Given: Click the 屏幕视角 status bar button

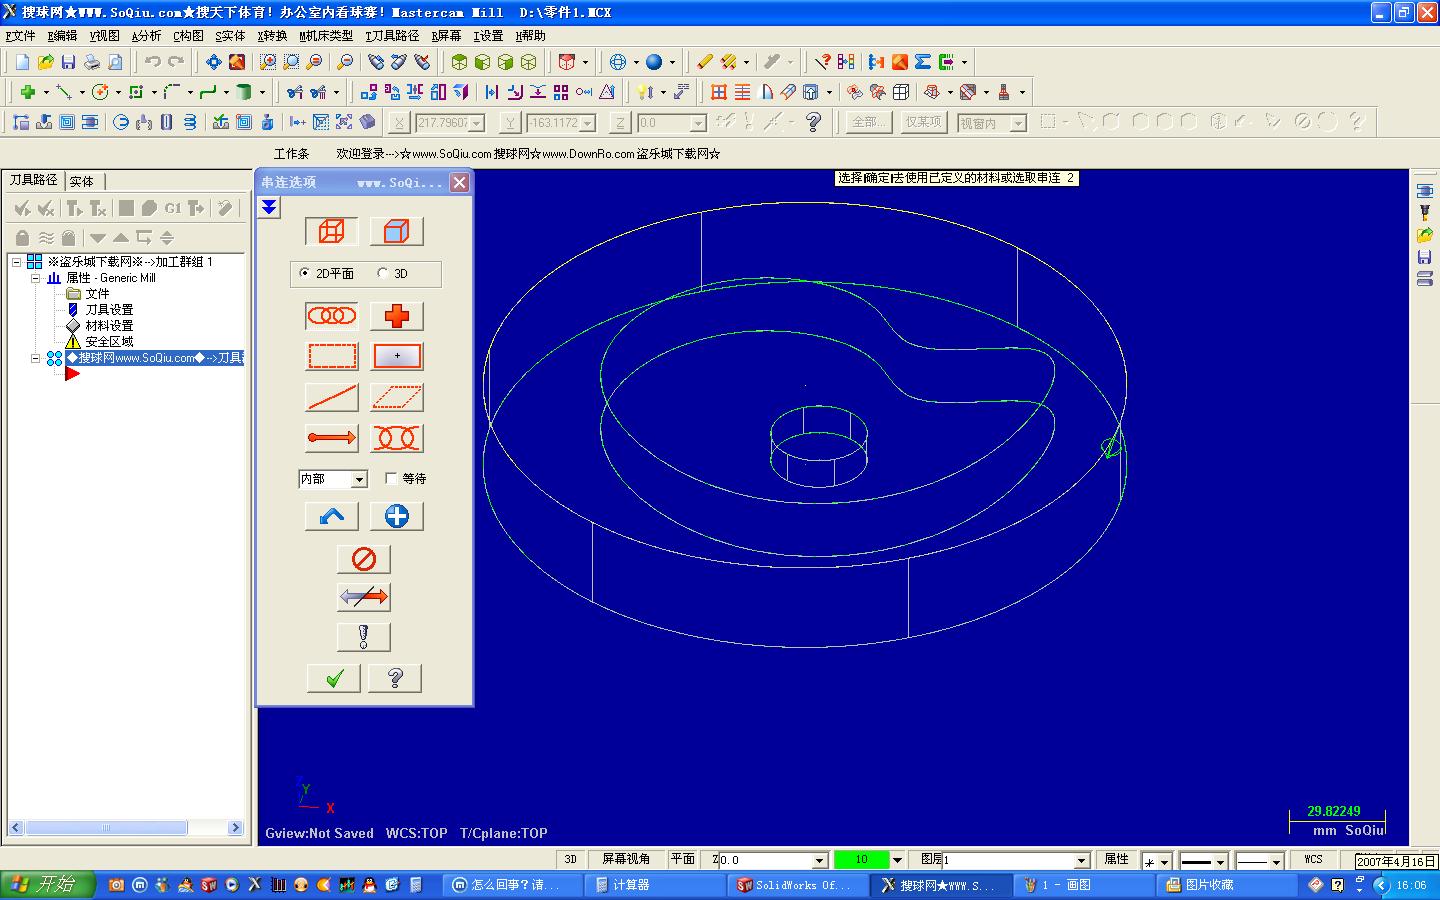Looking at the screenshot, I should click(626, 859).
